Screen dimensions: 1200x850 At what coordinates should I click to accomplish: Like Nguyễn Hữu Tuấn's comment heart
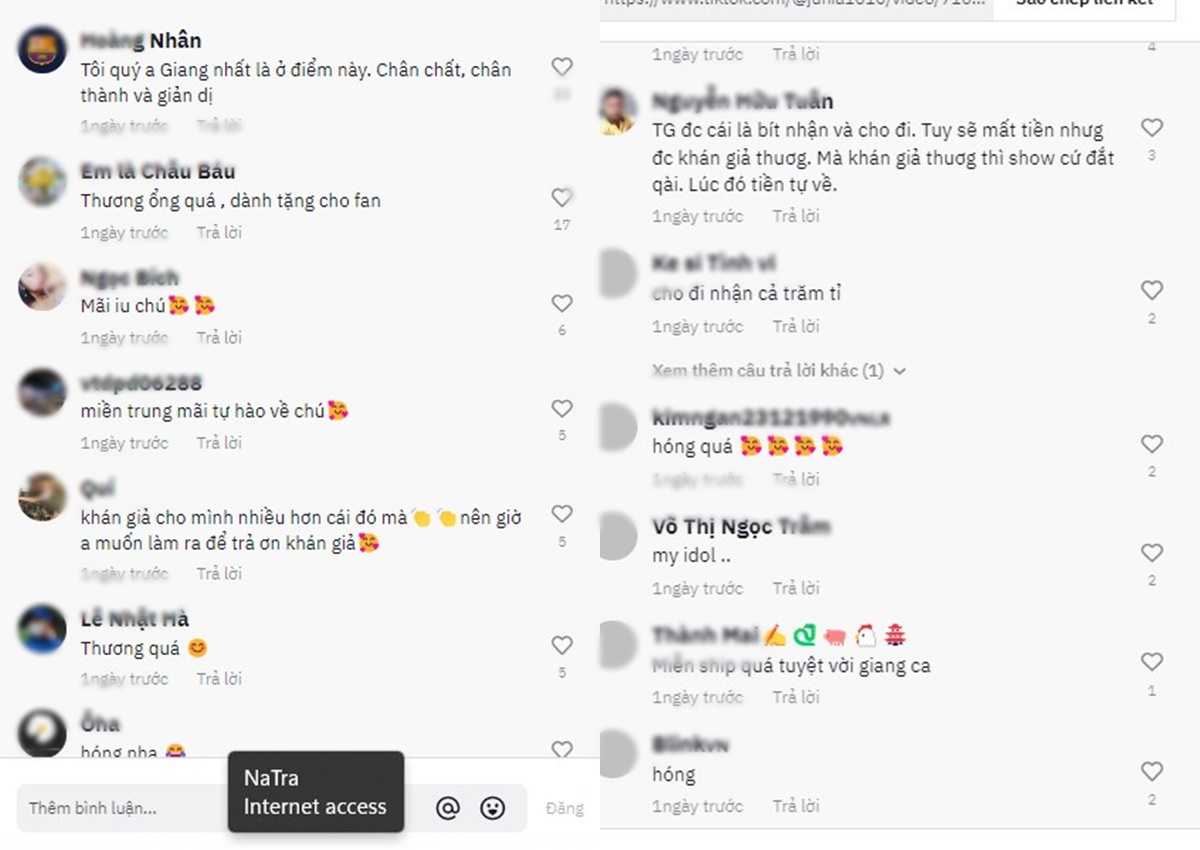click(x=1152, y=128)
